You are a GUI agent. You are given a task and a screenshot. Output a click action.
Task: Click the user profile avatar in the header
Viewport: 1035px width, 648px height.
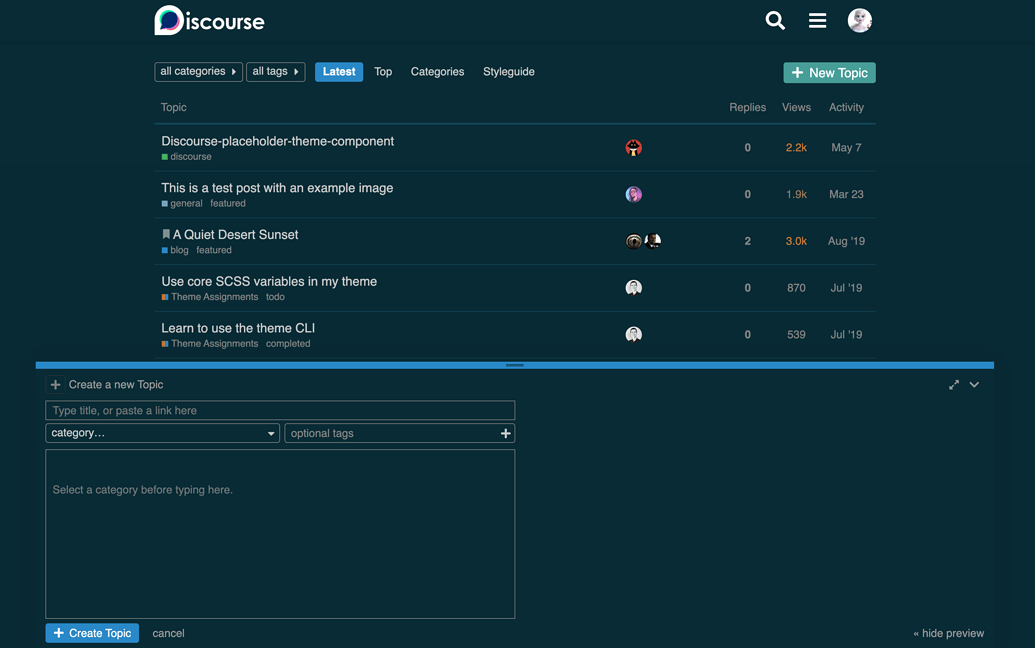pyautogui.click(x=859, y=21)
